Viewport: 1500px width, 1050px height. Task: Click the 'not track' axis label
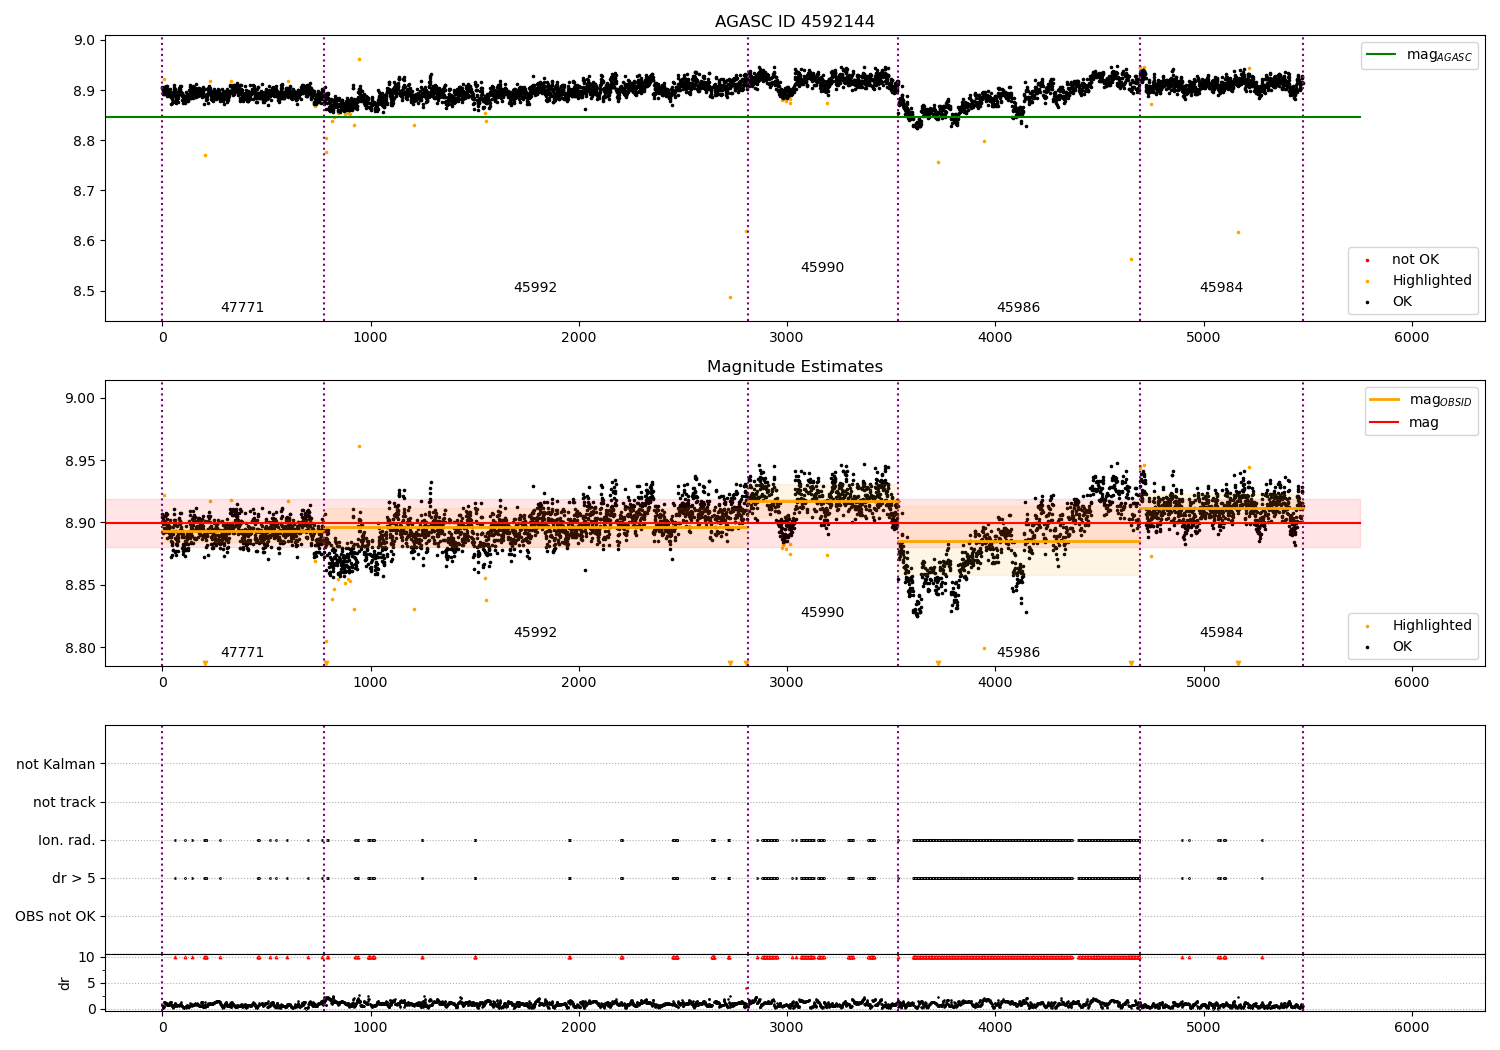[x=64, y=803]
